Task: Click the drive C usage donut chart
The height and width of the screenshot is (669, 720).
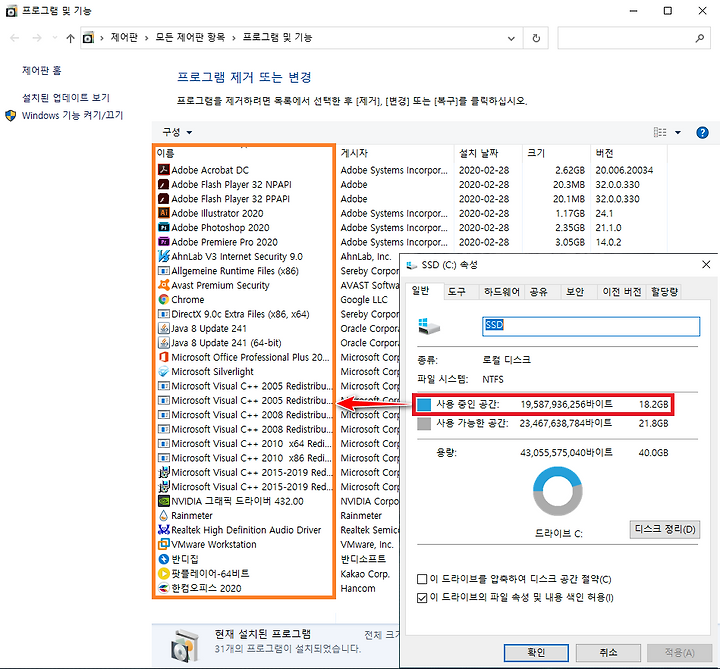Action: [557, 491]
